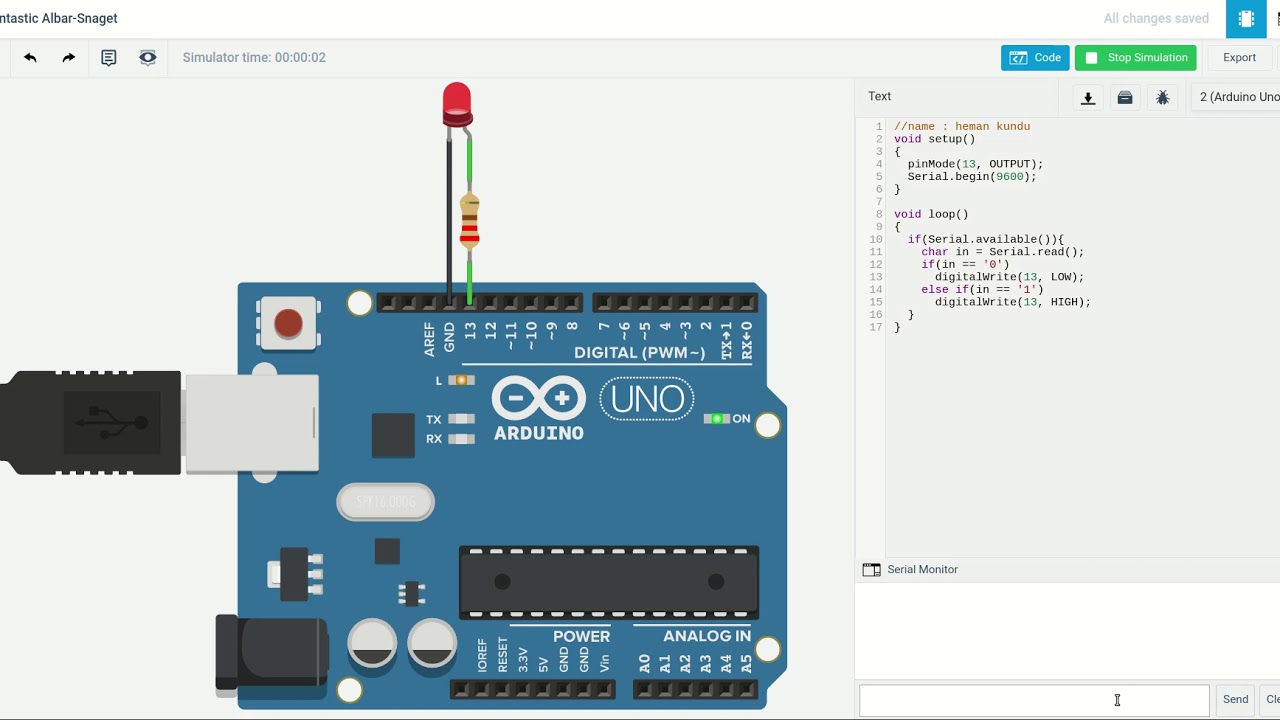Toggle notes visibility eye icon

coord(148,58)
